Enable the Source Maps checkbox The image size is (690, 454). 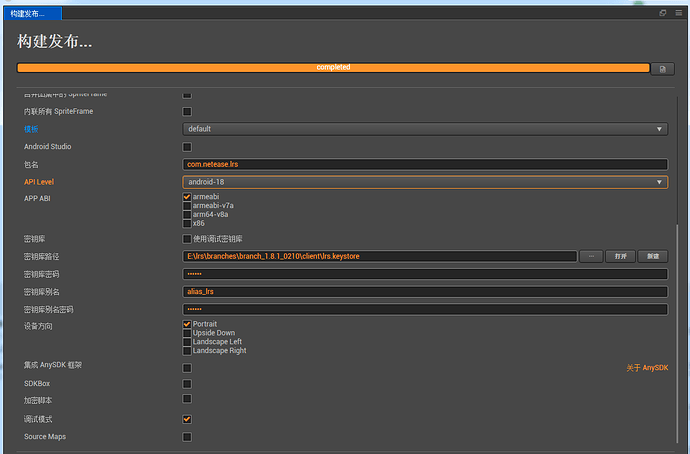click(187, 437)
